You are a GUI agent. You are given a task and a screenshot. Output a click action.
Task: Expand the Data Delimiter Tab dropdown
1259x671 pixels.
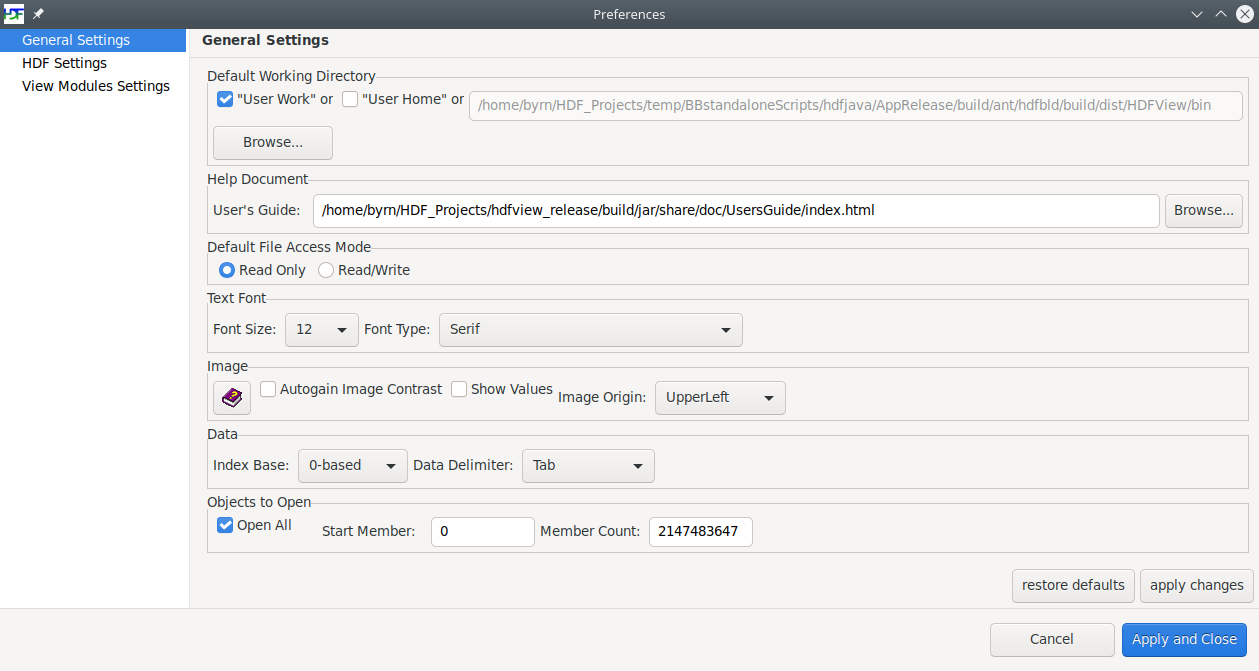(588, 465)
